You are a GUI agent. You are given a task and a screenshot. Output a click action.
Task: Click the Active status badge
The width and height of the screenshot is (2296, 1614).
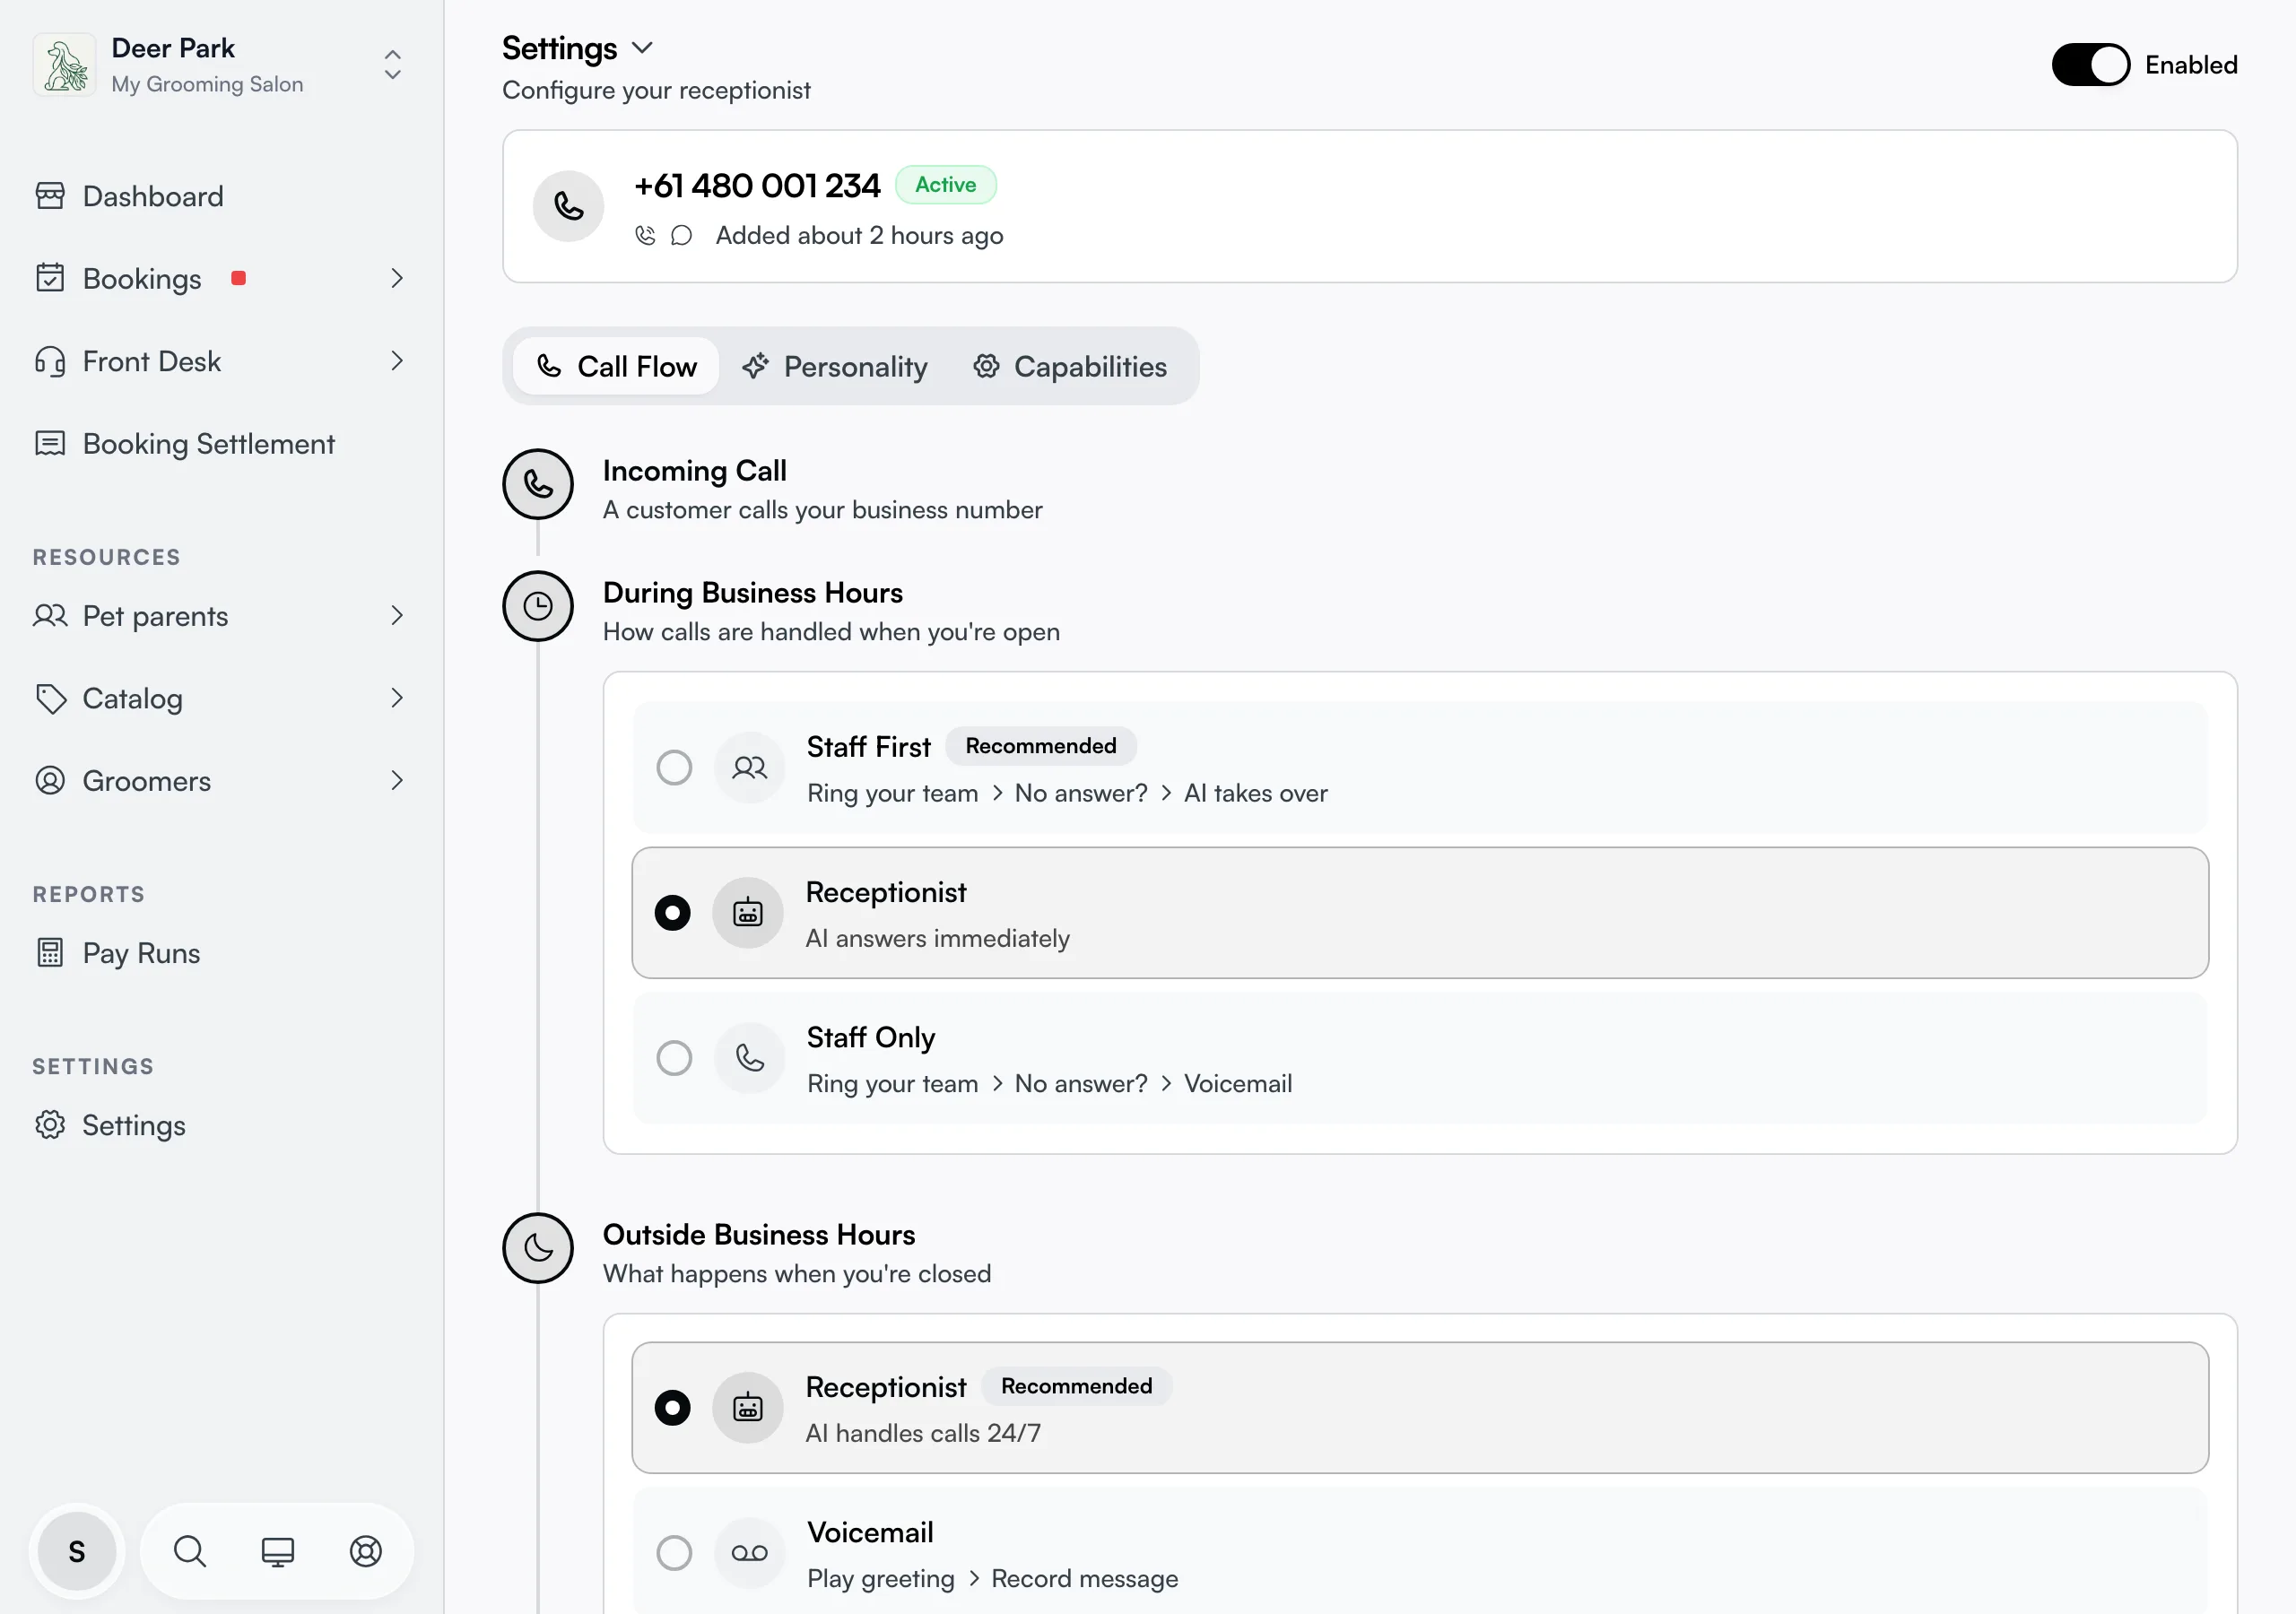pyautogui.click(x=945, y=185)
